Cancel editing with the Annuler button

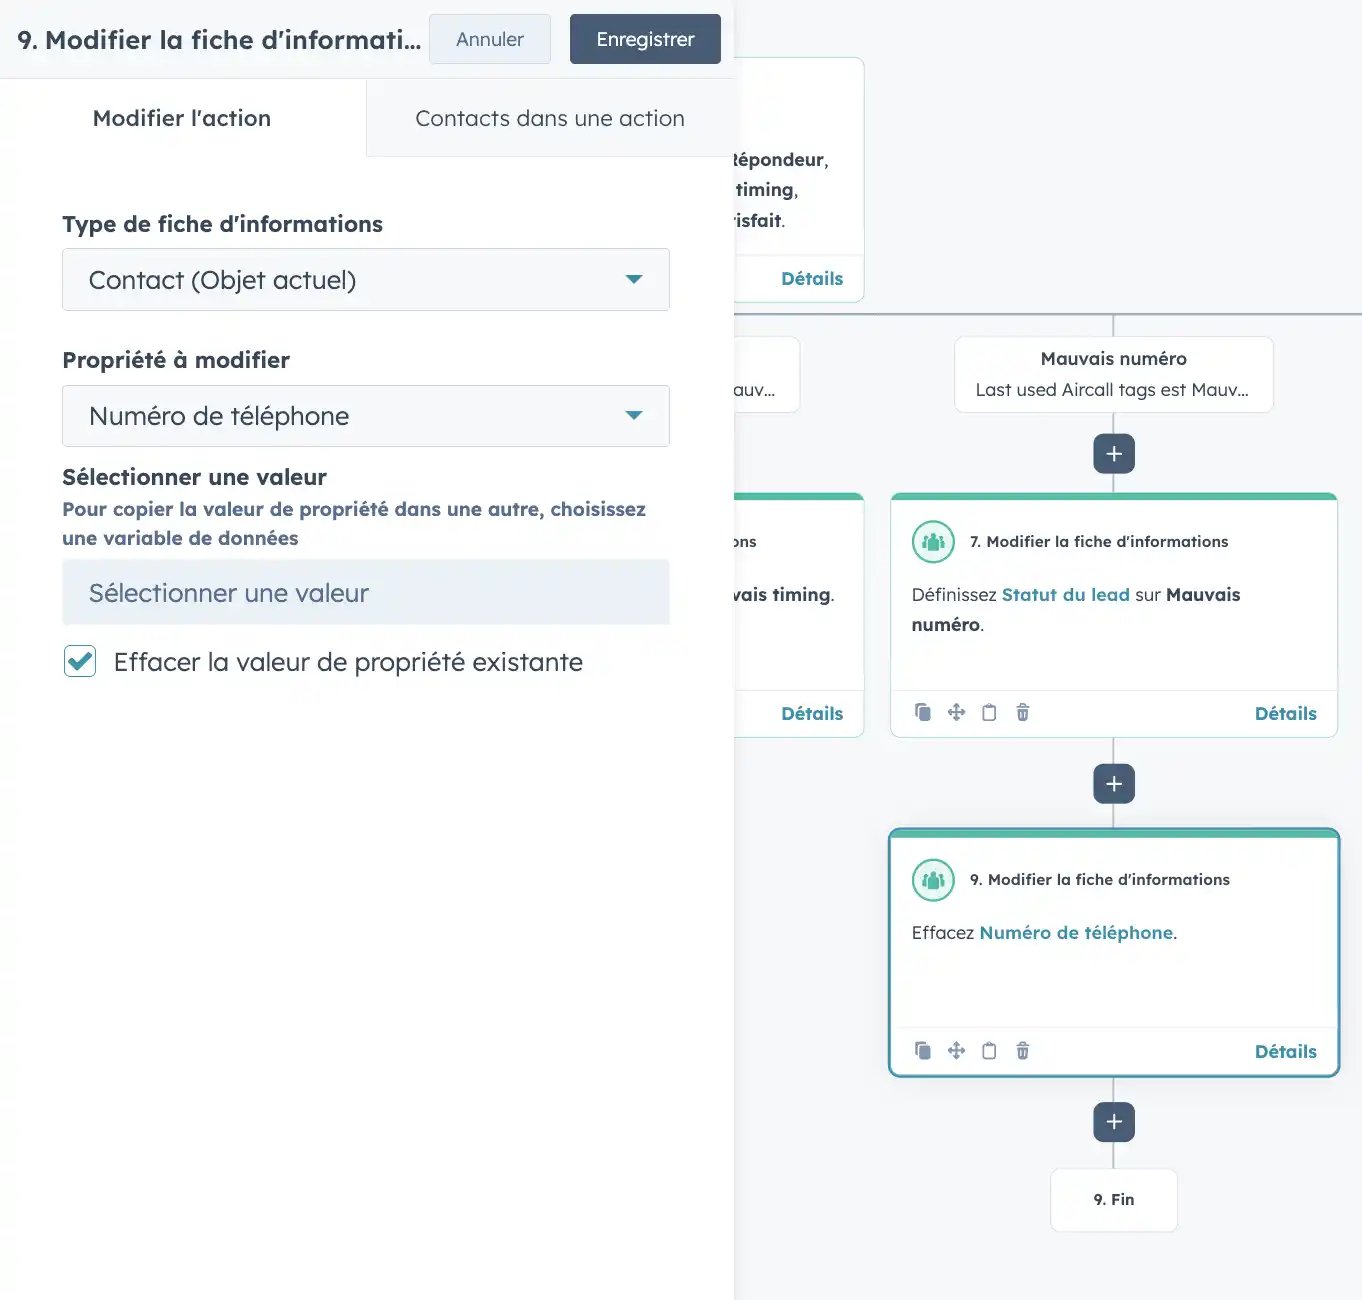[x=489, y=39]
